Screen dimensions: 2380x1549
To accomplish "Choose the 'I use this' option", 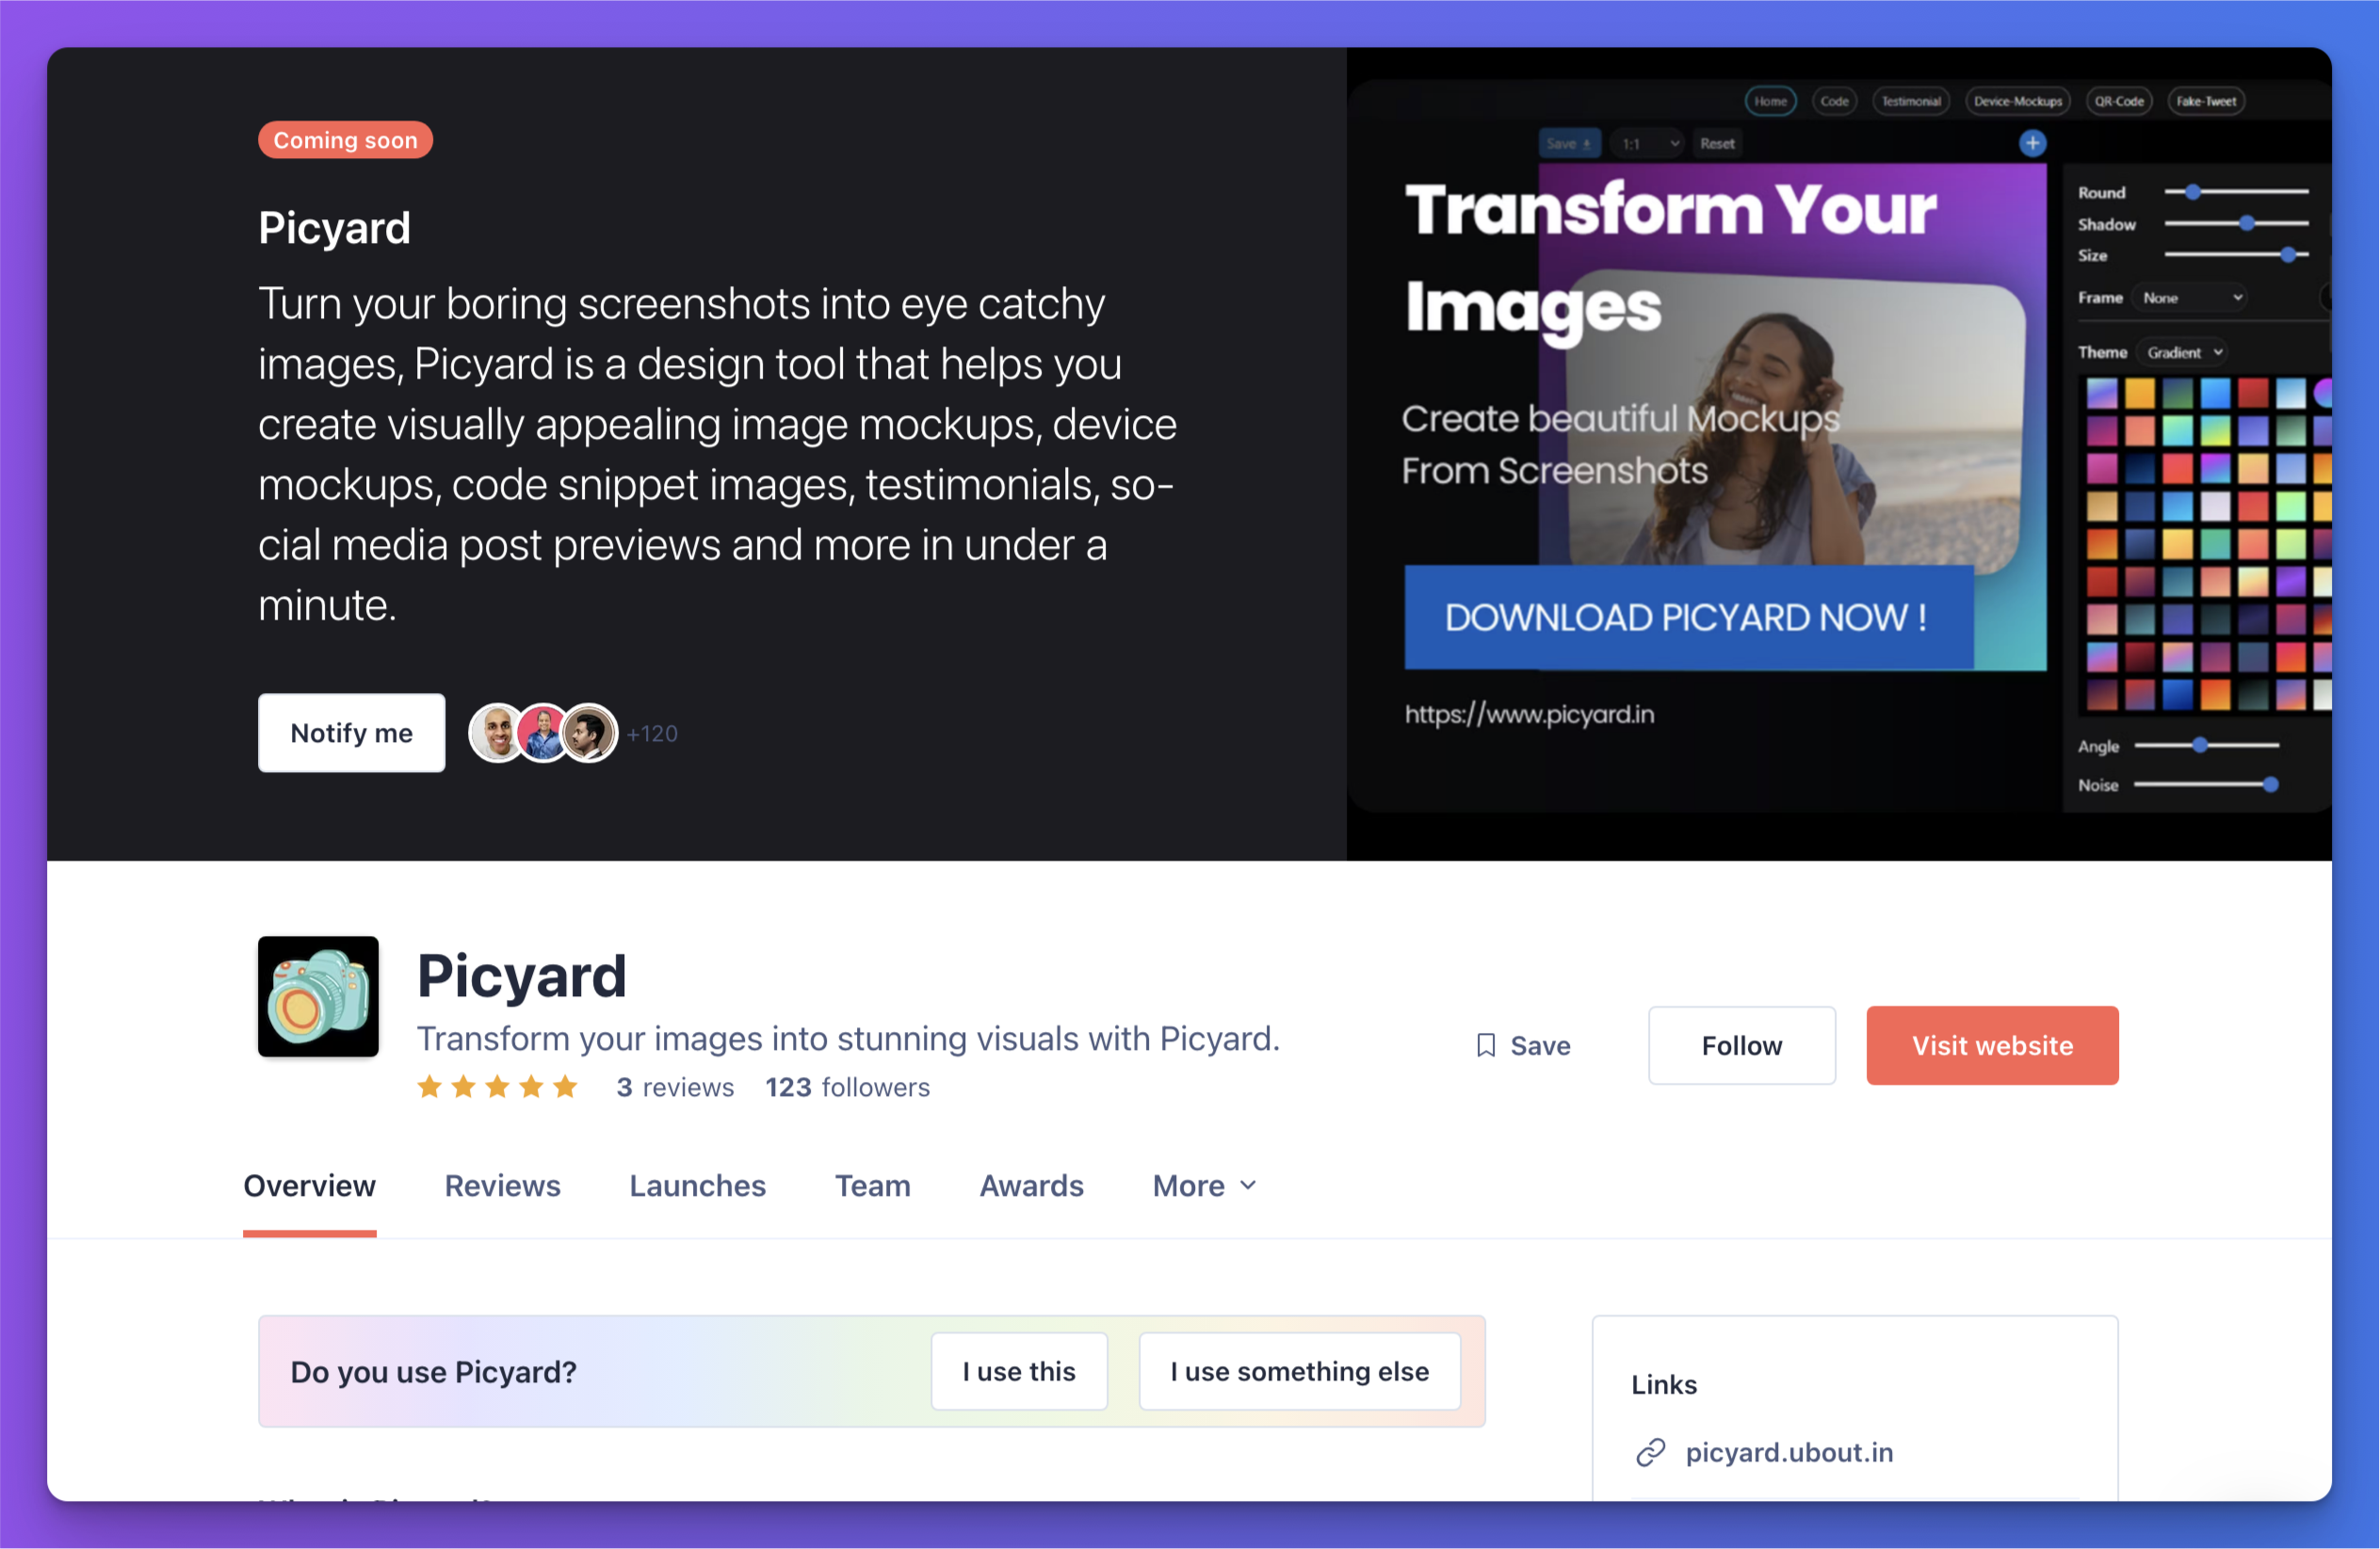I will [x=1019, y=1371].
